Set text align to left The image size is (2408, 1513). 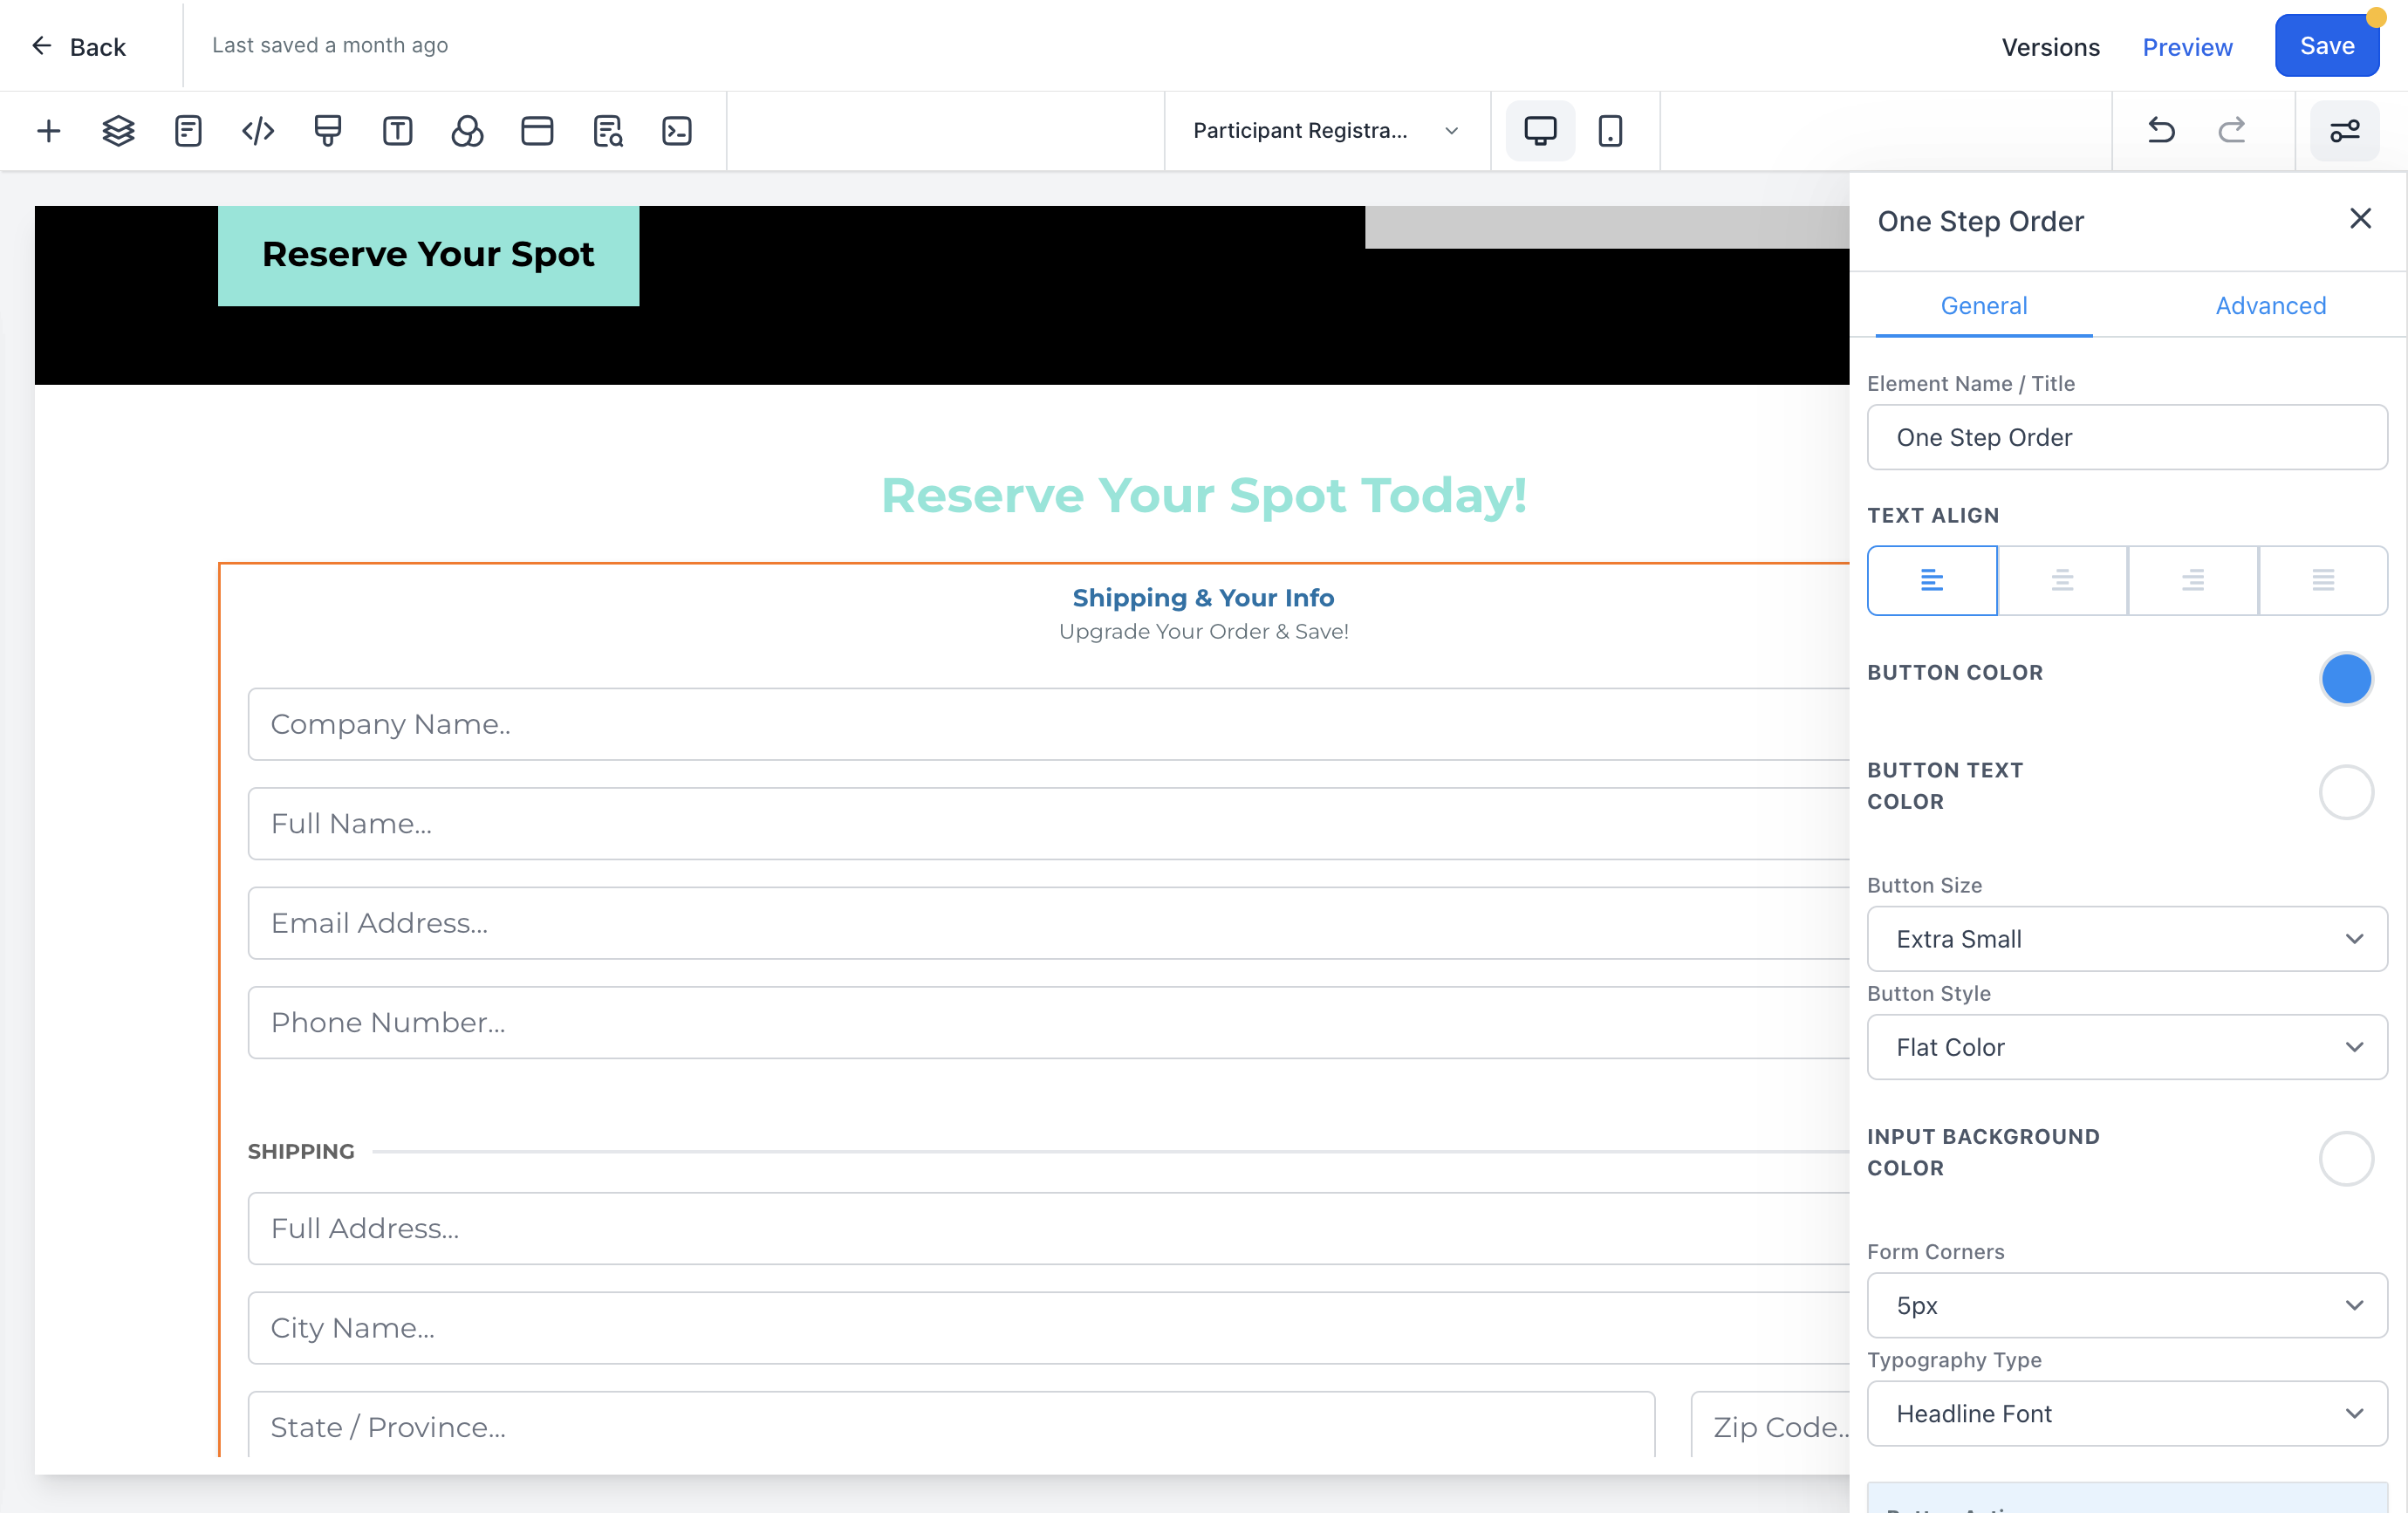pyautogui.click(x=1932, y=580)
